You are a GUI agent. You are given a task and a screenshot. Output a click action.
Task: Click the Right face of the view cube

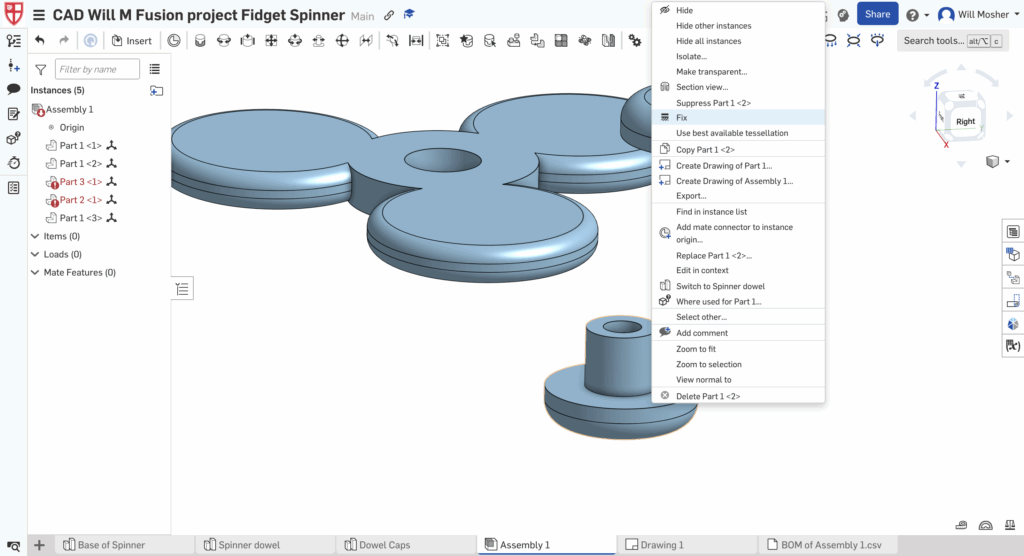[x=964, y=122]
